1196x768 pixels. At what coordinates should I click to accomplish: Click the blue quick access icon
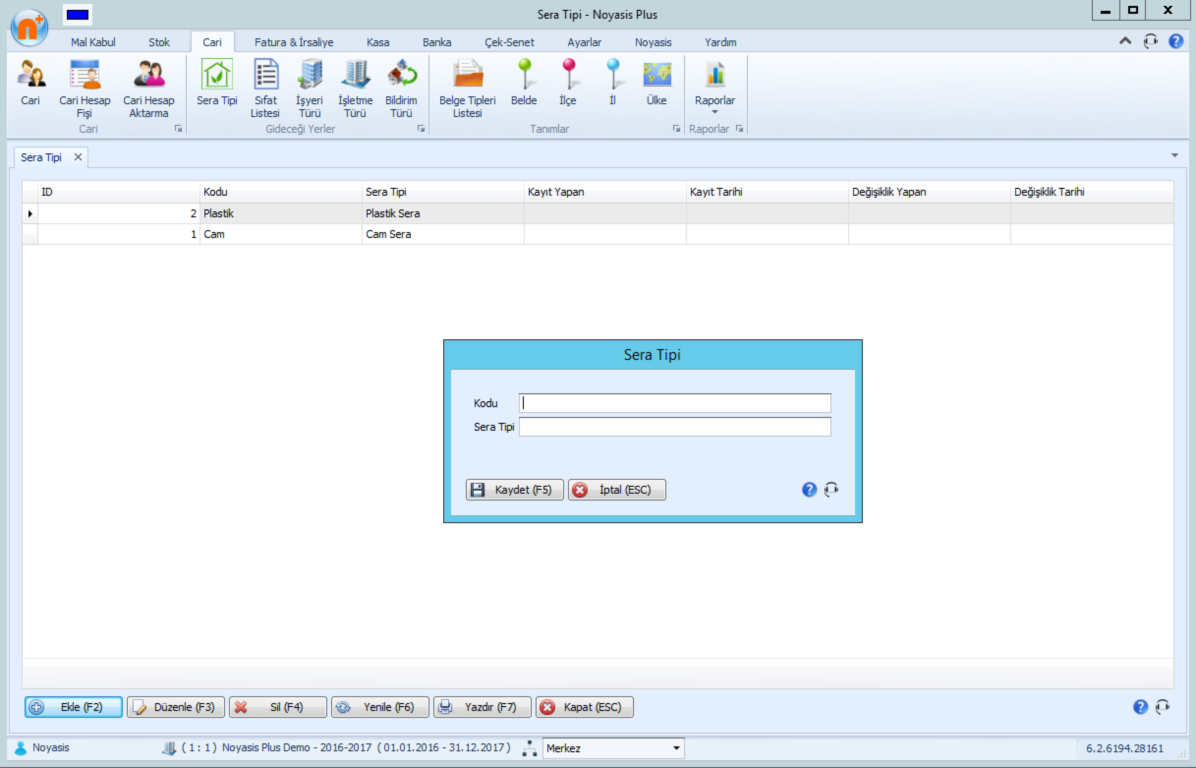77,14
